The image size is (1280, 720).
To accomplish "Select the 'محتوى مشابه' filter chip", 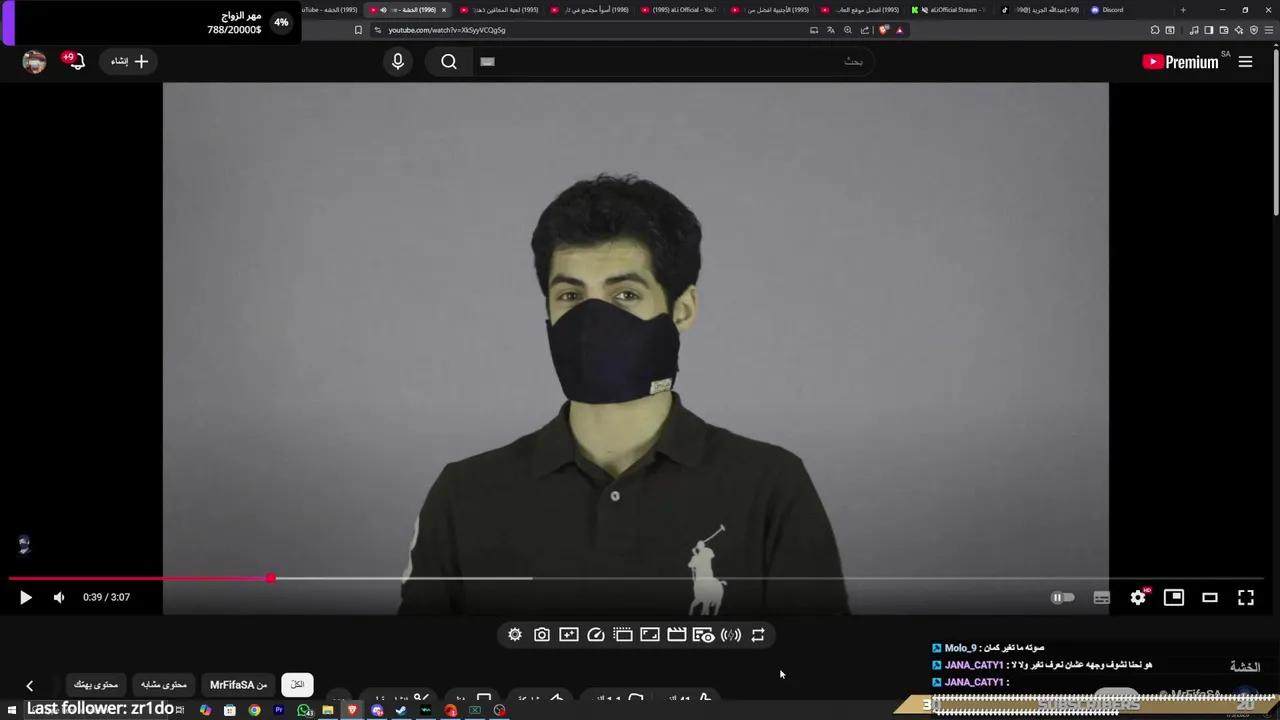I will pyautogui.click(x=163, y=685).
